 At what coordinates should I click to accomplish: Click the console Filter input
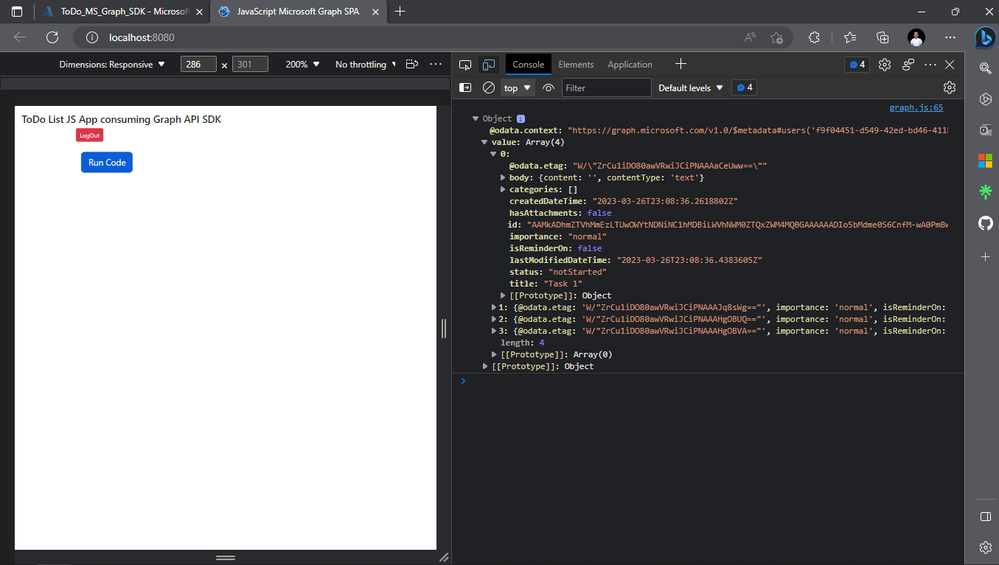point(606,88)
